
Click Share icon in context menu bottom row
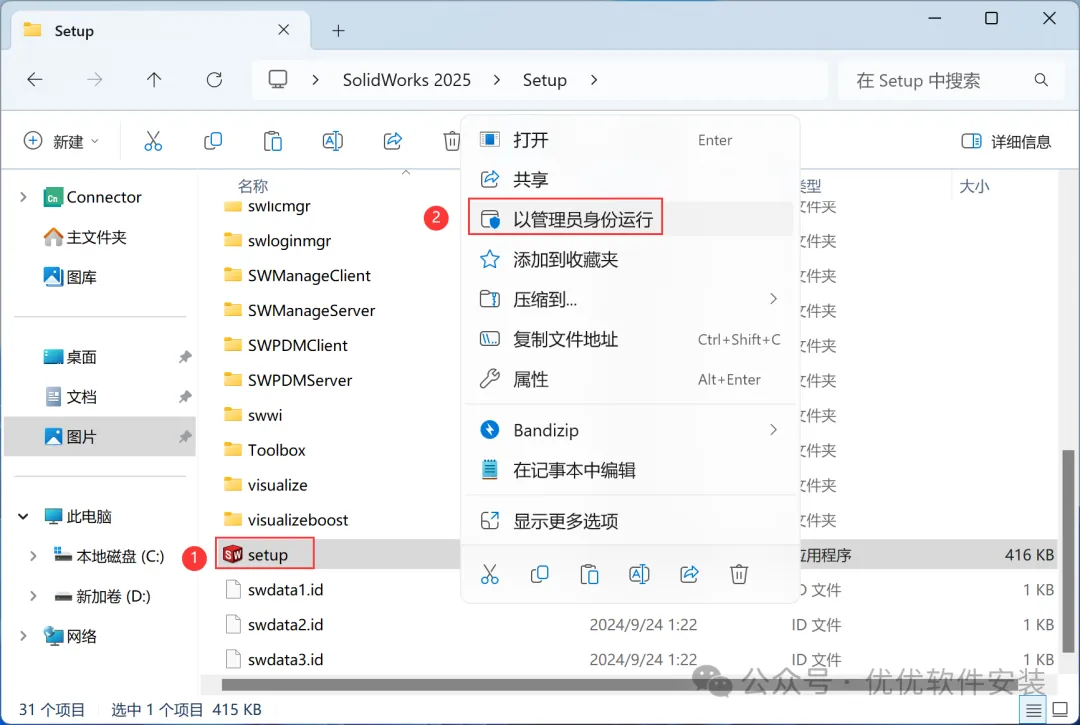(689, 574)
